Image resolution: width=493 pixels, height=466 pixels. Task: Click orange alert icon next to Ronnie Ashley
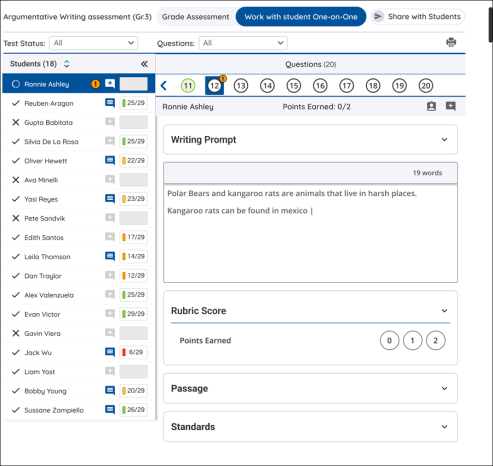[95, 84]
